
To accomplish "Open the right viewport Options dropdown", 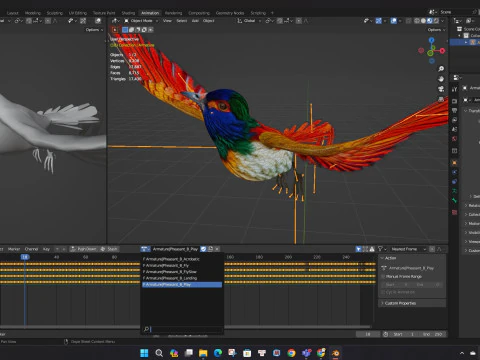I will (436, 30).
